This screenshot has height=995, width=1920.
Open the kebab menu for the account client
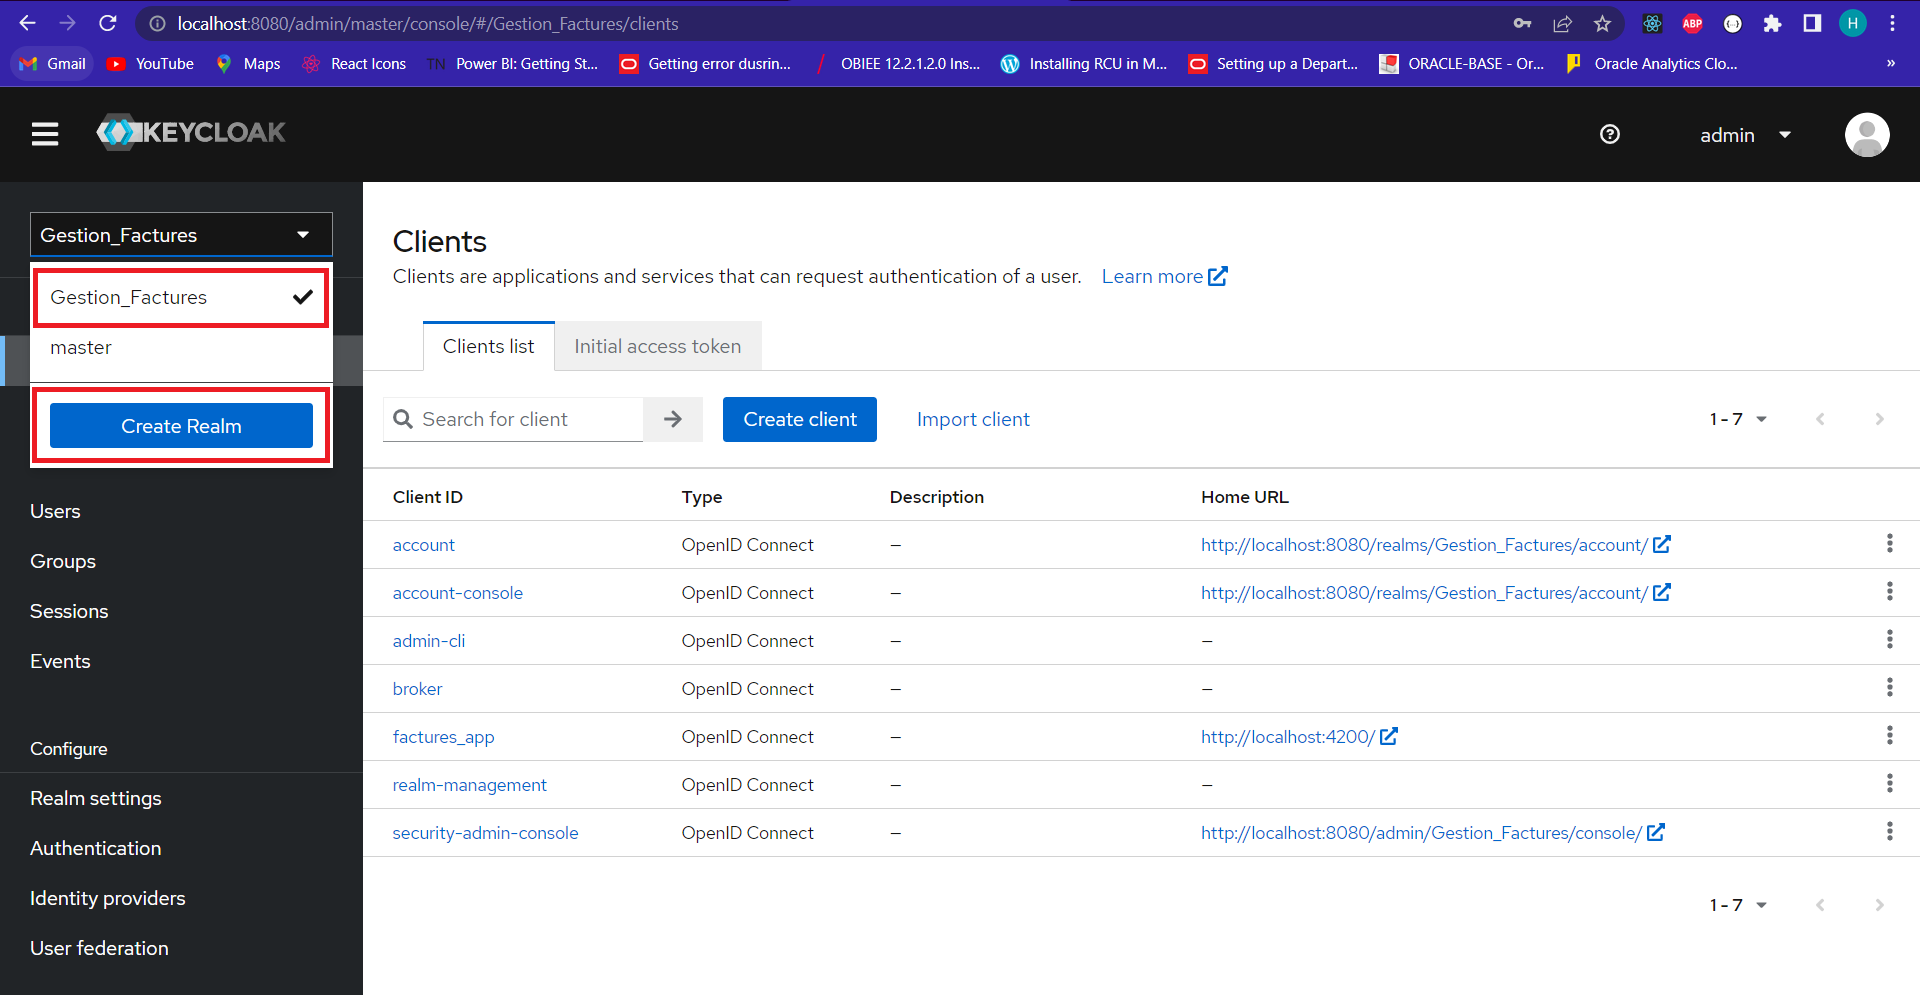(1890, 543)
